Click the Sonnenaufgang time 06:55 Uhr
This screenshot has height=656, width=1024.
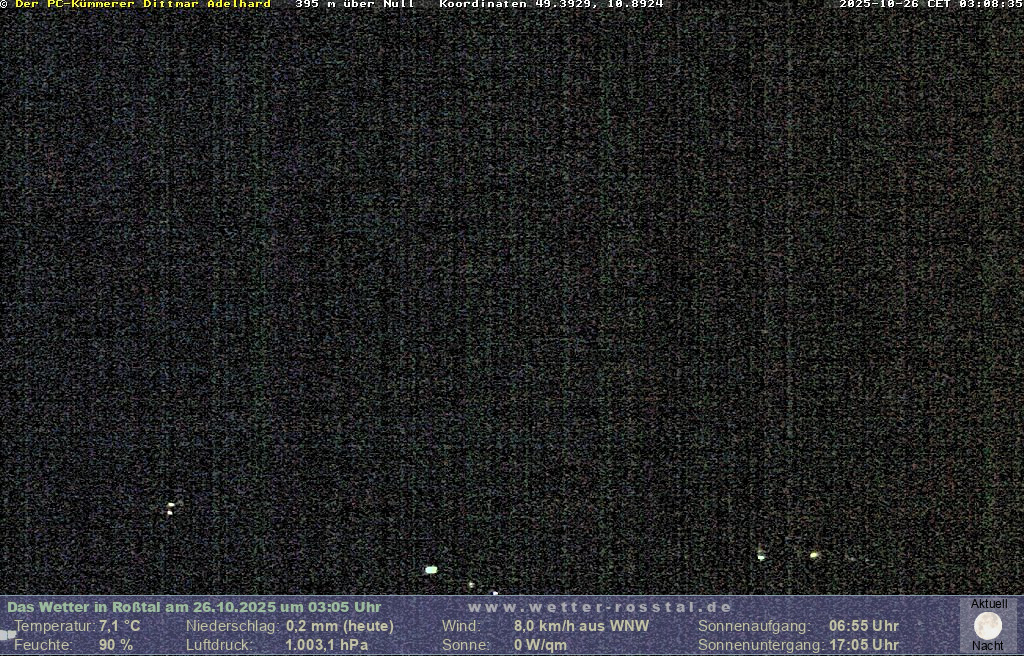tap(863, 626)
